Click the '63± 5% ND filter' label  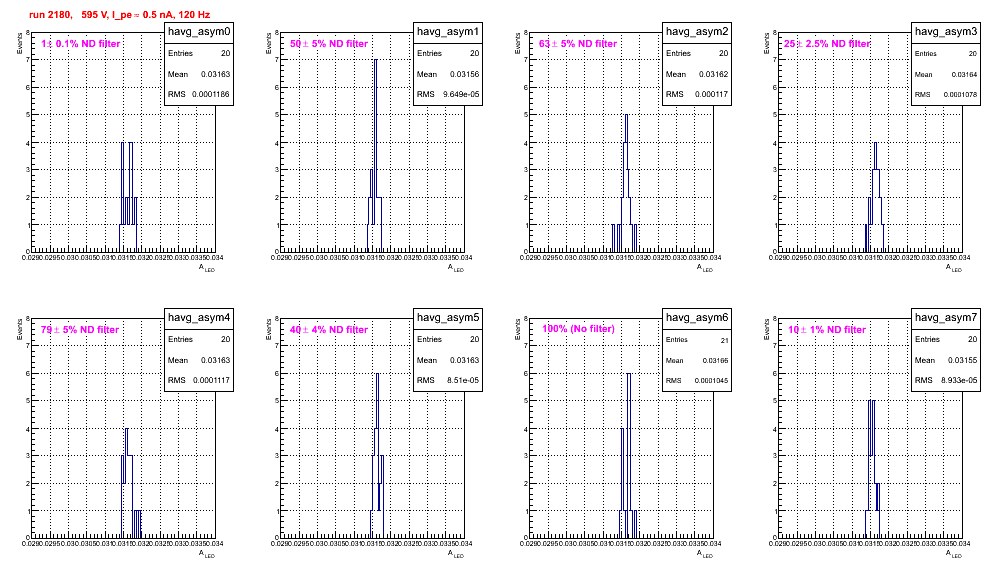pyautogui.click(x=578, y=44)
